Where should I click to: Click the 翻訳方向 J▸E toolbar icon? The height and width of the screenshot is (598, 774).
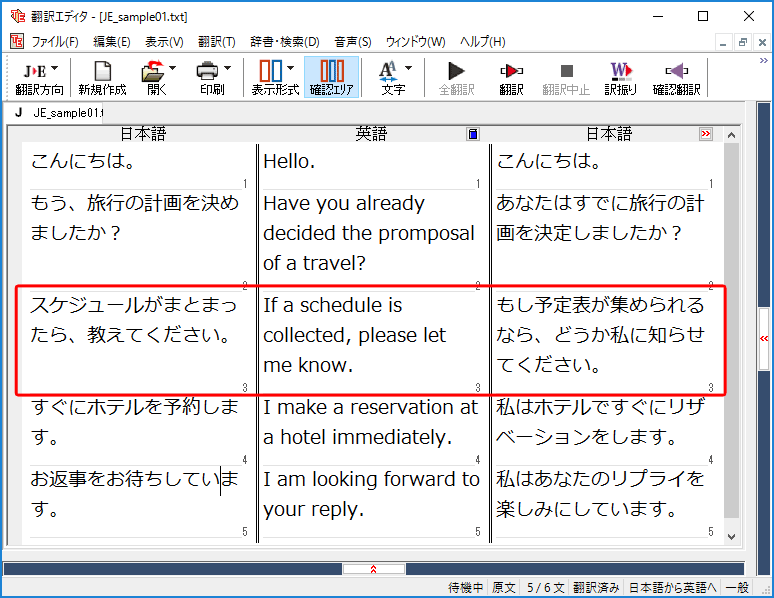click(35, 72)
